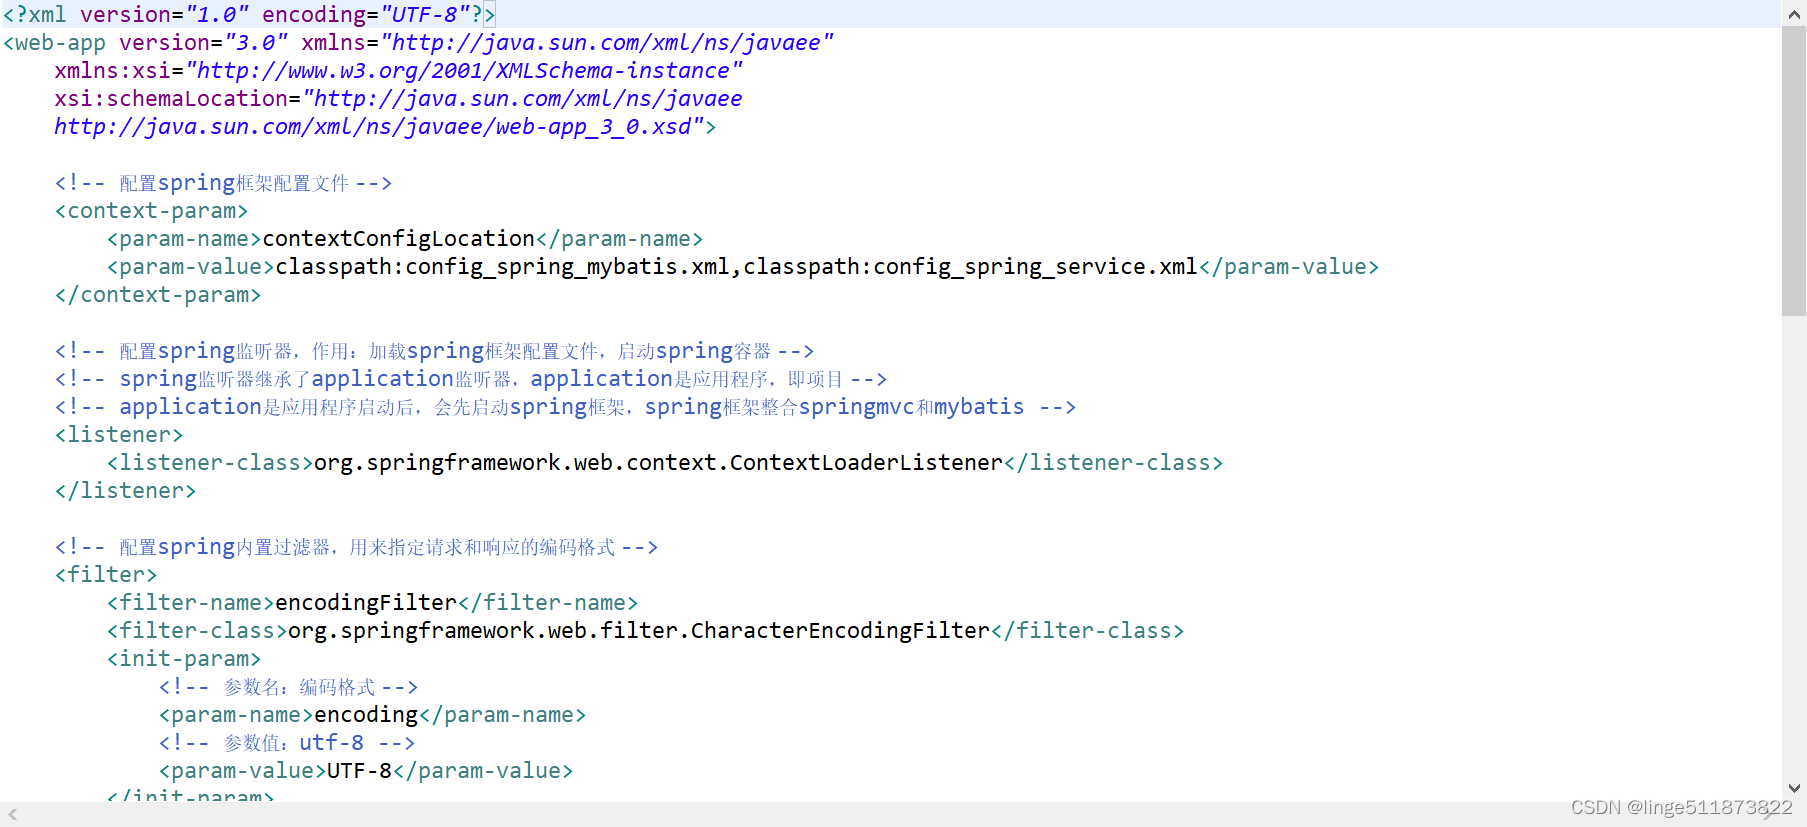The height and width of the screenshot is (827, 1807).
Task: Click the UTF-8 param-value text
Action: [x=360, y=771]
